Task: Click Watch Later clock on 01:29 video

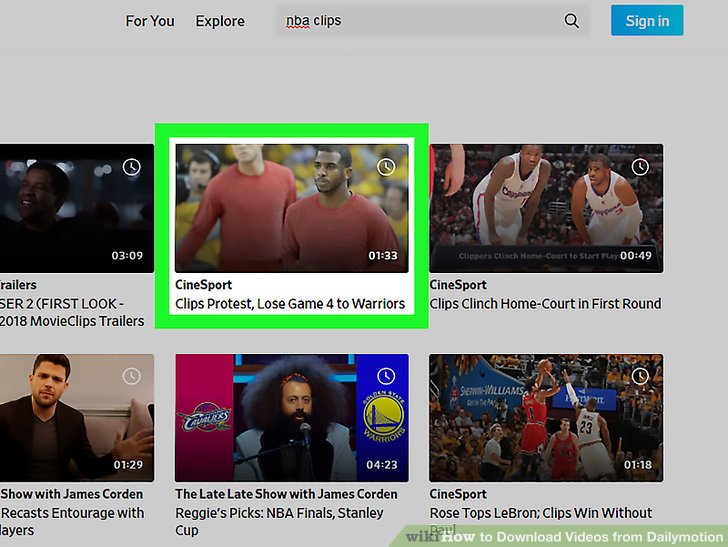Action: (x=132, y=376)
